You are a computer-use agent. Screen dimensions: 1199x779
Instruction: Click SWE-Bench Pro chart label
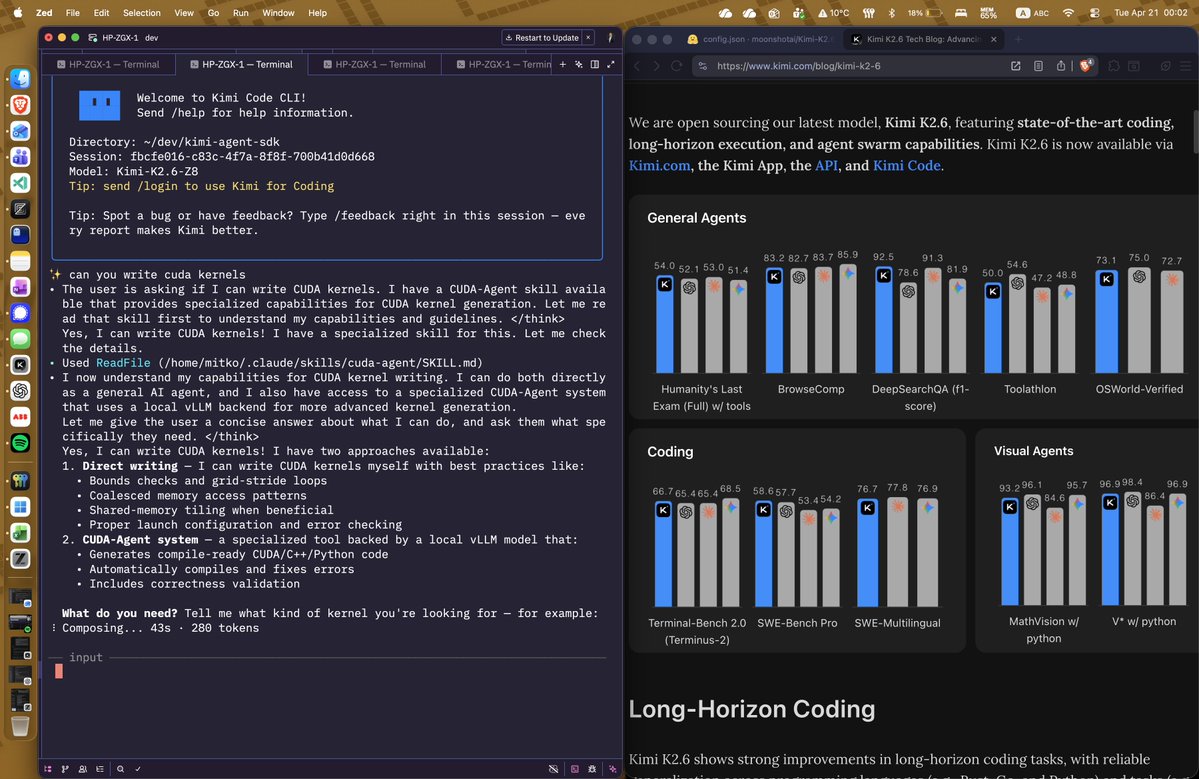click(797, 623)
